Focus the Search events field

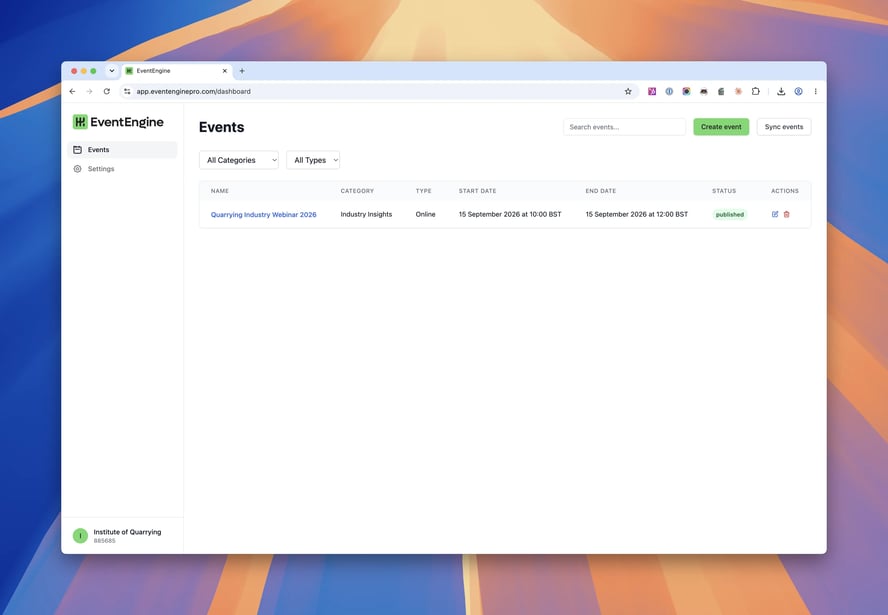[624, 127]
